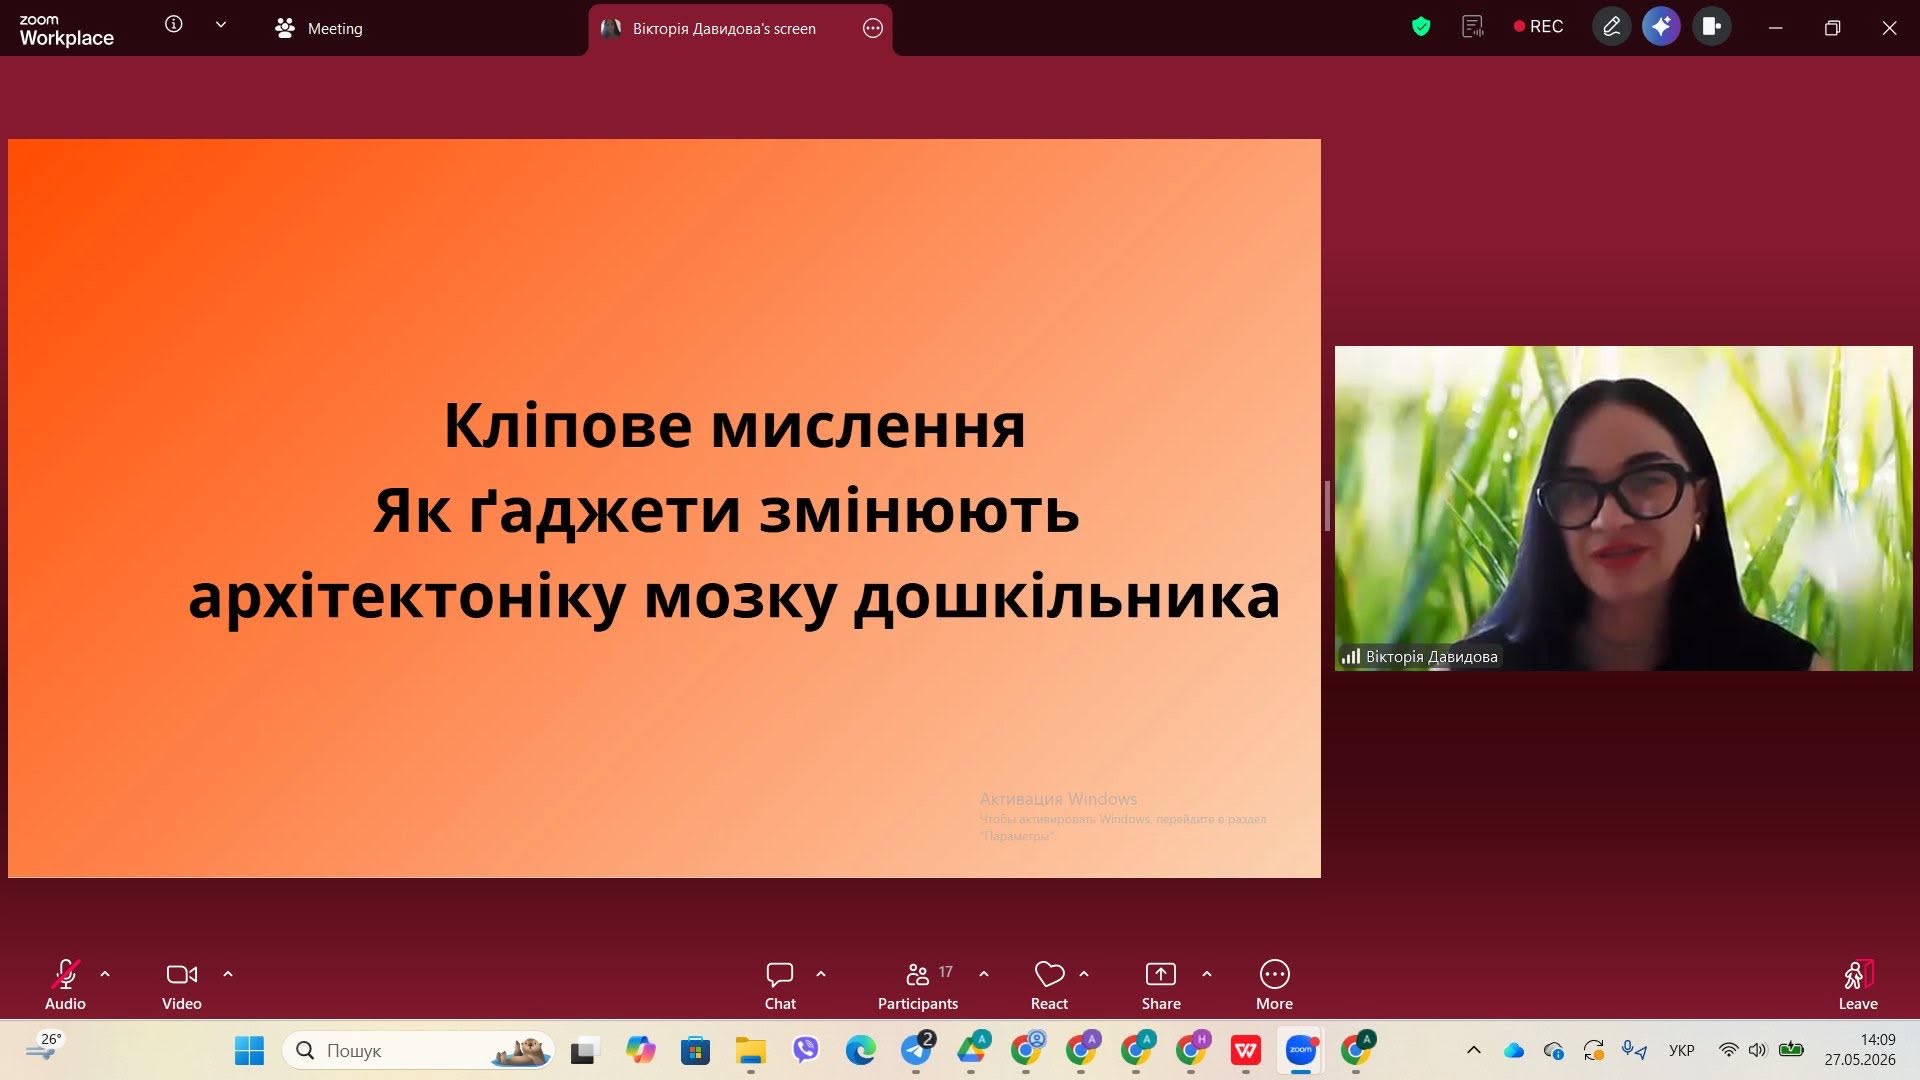1920x1080 pixels.
Task: Start screen sharing with Share button
Action: point(1161,985)
